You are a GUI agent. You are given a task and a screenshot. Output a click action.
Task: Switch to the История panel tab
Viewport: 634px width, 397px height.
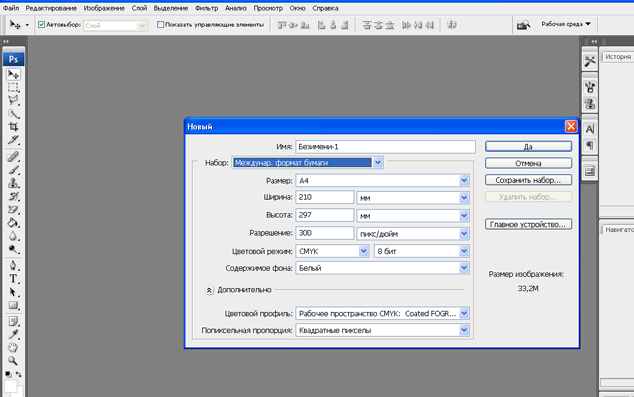[618, 57]
